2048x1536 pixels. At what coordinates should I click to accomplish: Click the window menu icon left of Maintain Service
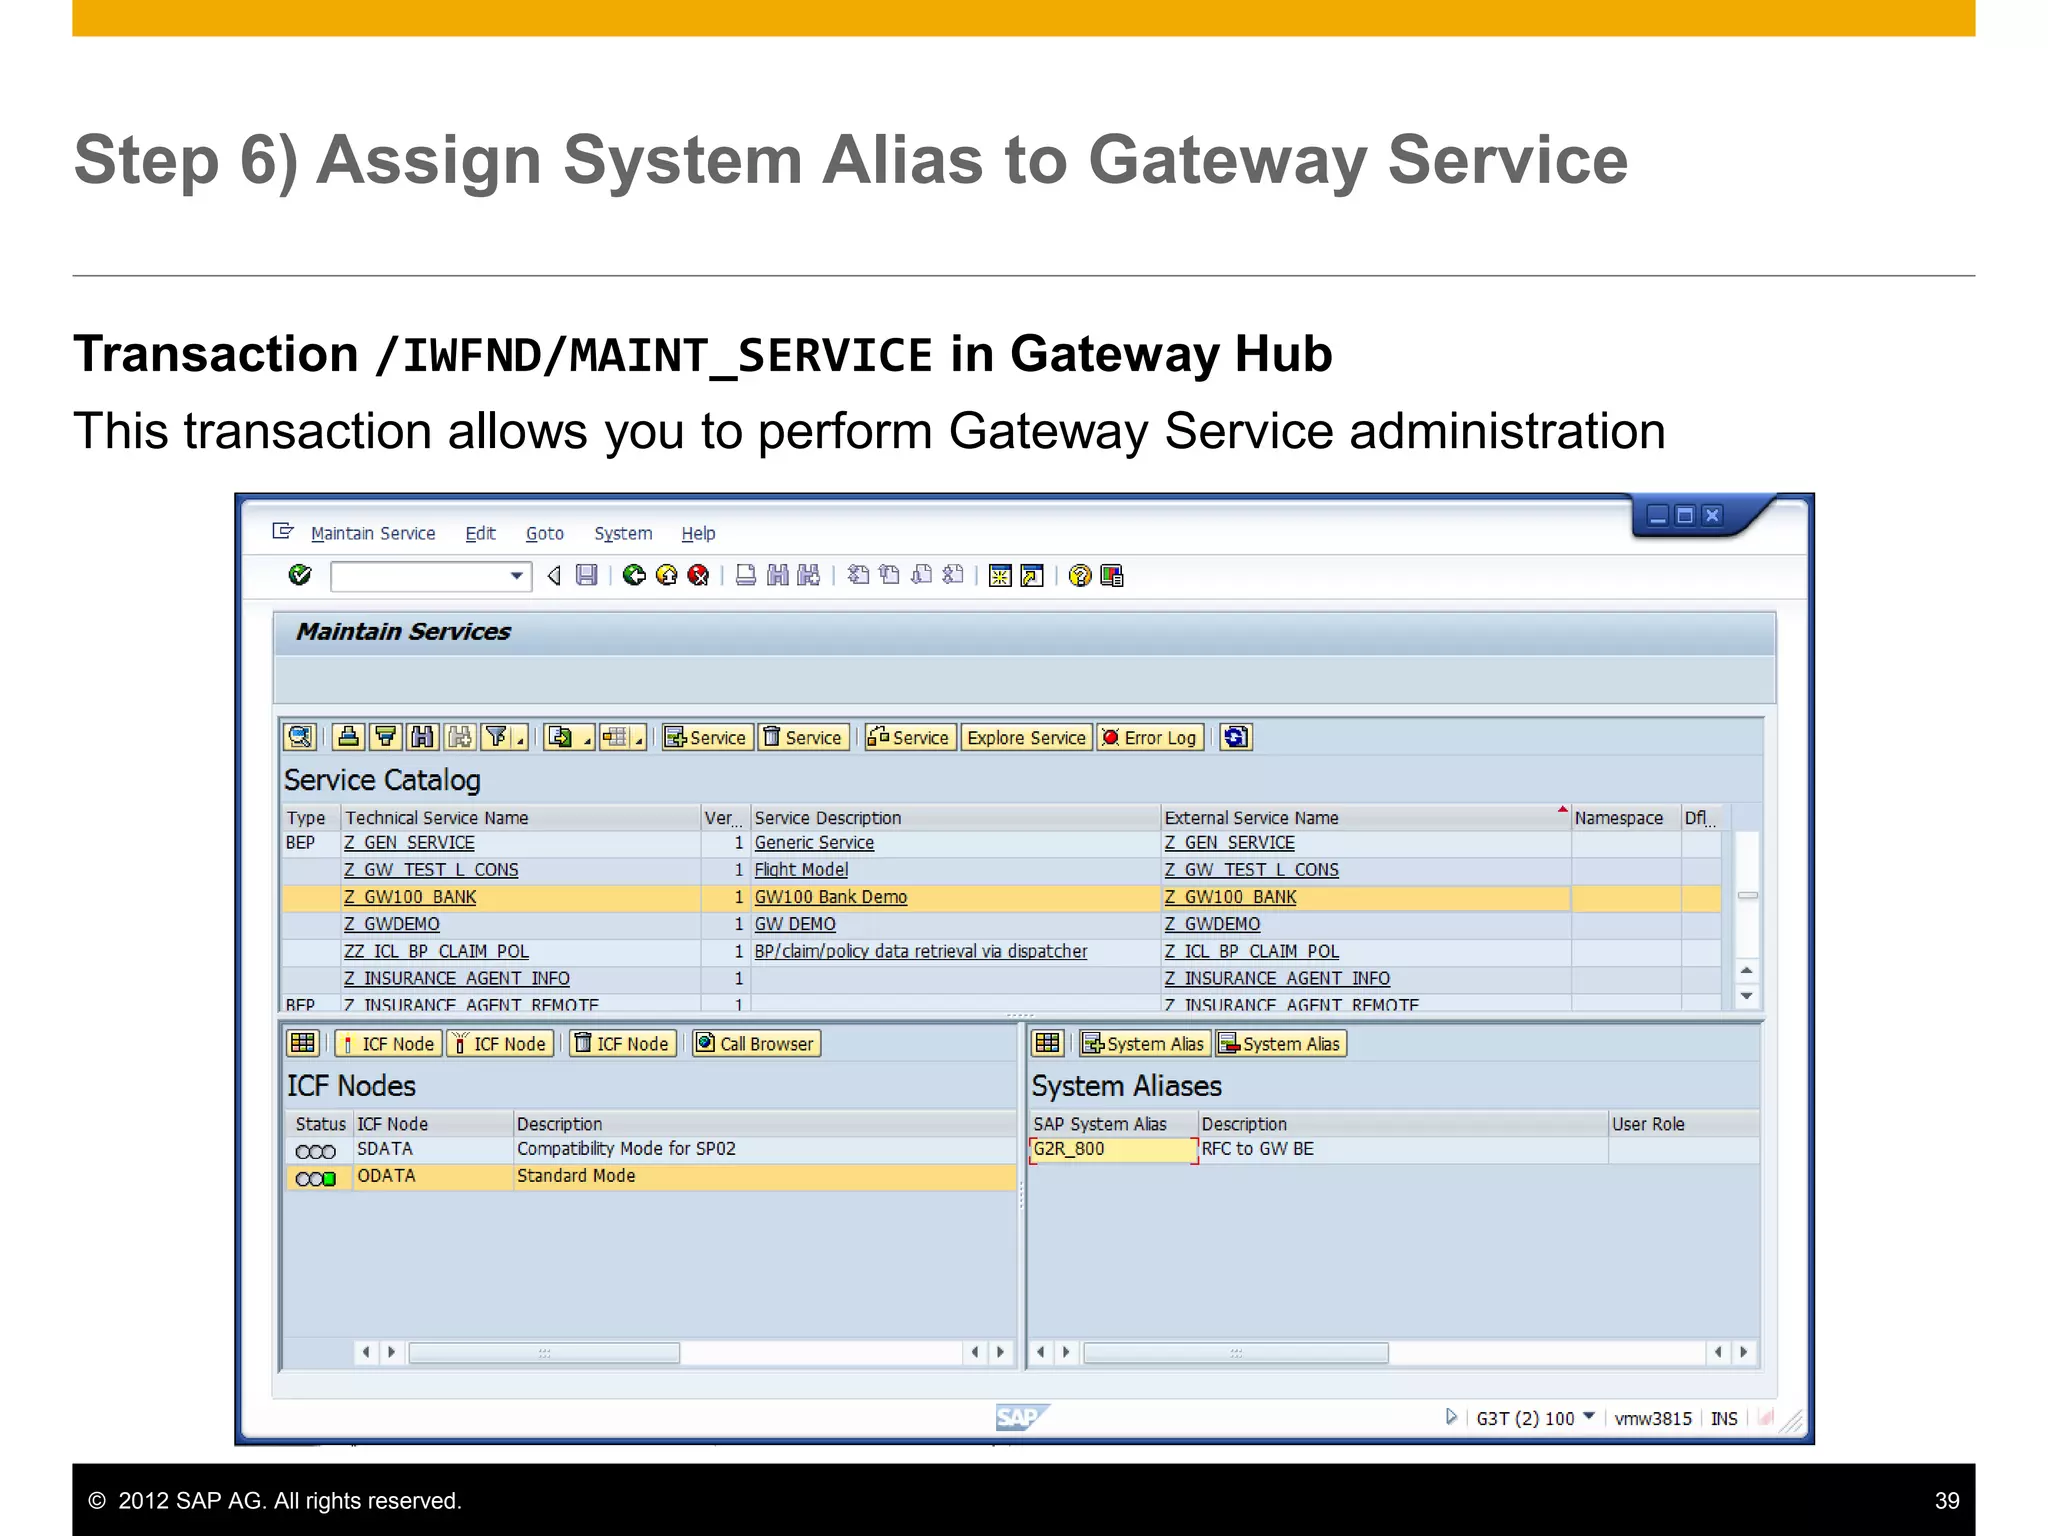[283, 531]
